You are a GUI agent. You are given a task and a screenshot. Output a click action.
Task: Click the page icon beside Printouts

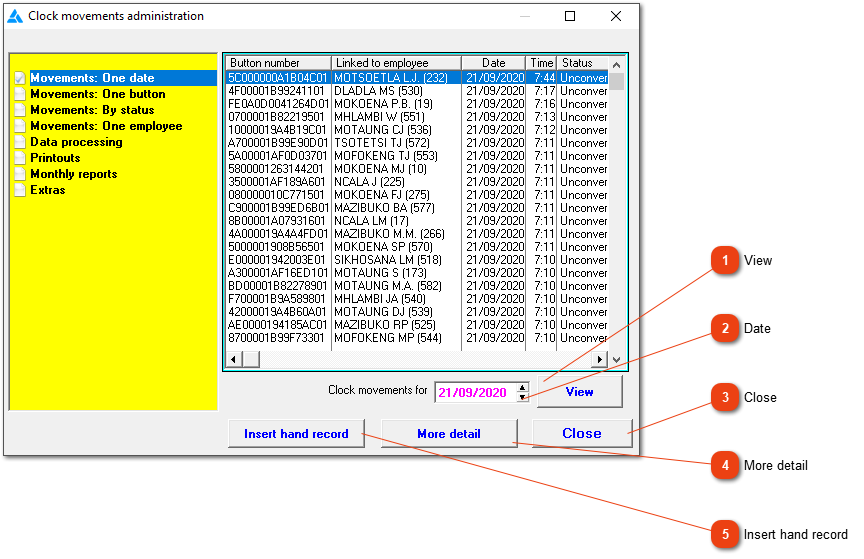tap(20, 158)
